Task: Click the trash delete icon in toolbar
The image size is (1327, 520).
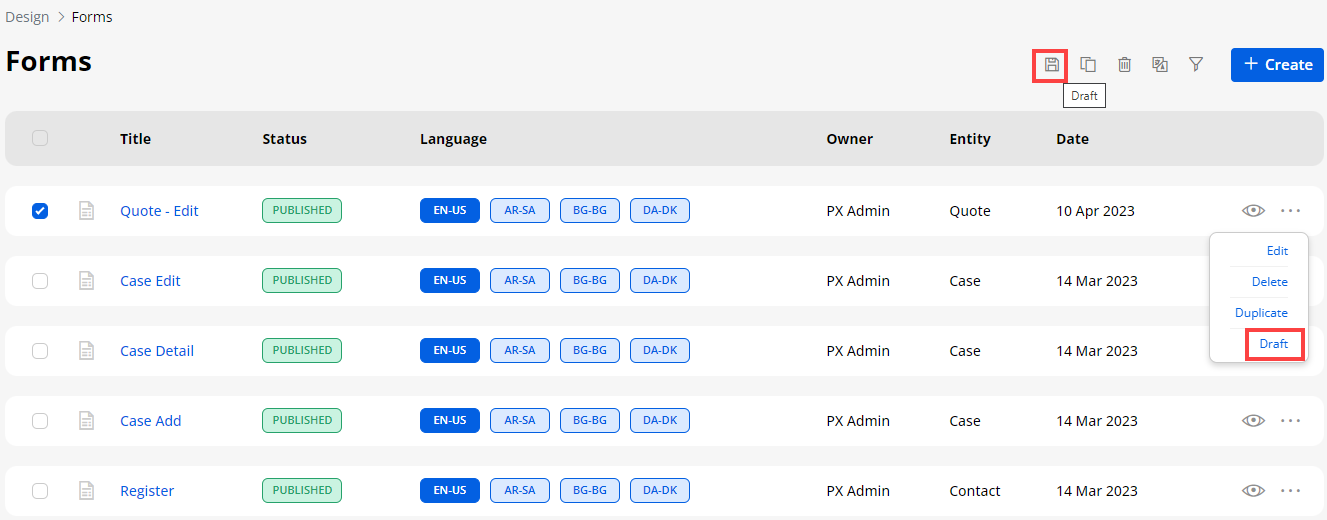Action: (1124, 65)
